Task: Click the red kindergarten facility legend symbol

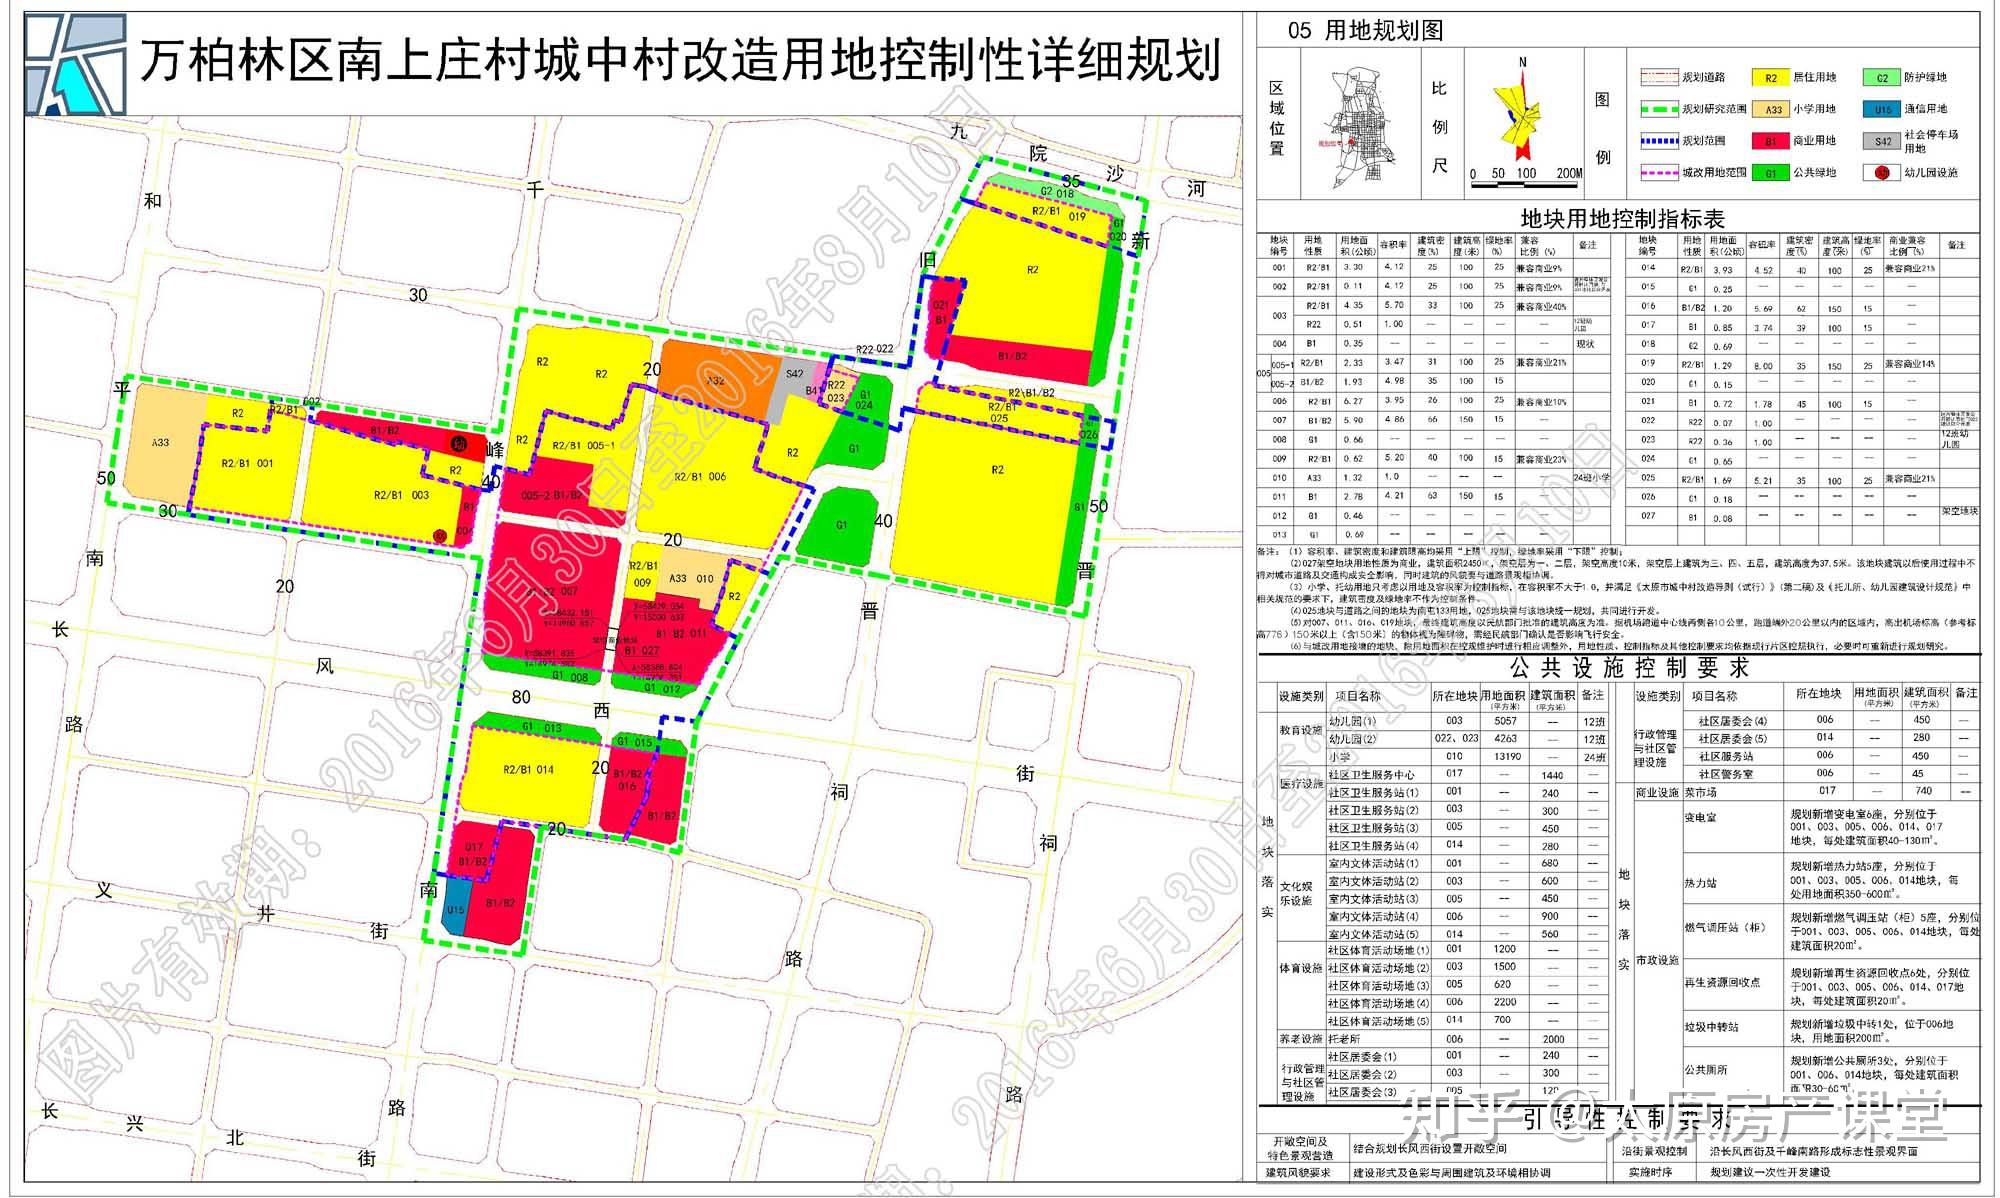Action: (x=1882, y=172)
